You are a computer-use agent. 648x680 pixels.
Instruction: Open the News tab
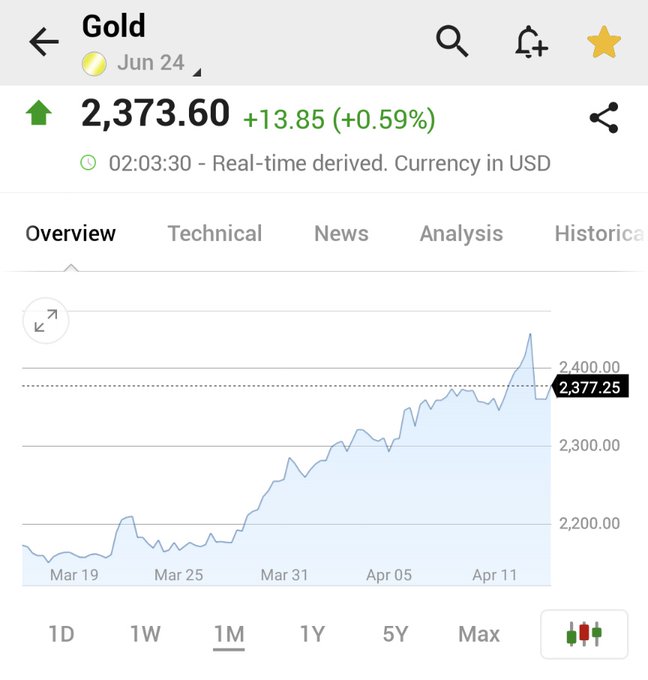(x=341, y=233)
